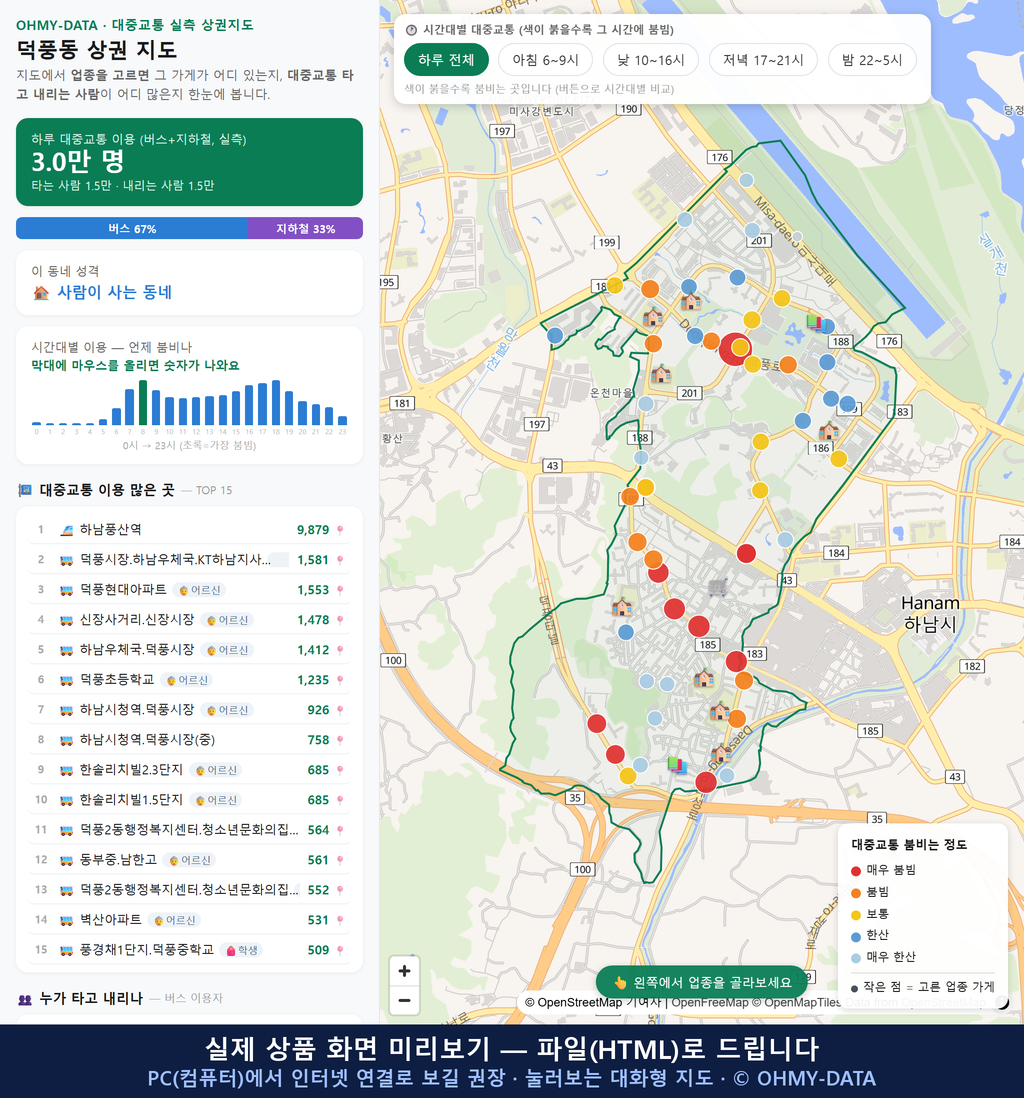Click pin icon for 한솔리치빌1.5단지
The image size is (1024, 1098).
coord(340,800)
